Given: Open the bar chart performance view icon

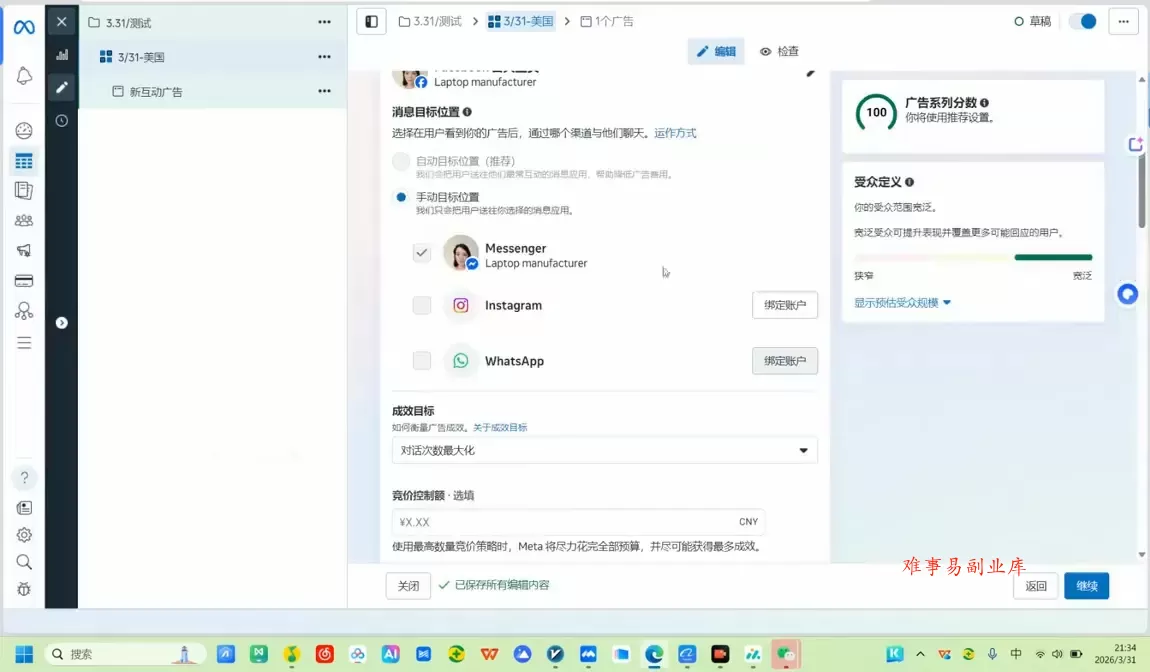Looking at the screenshot, I should coord(62,55).
